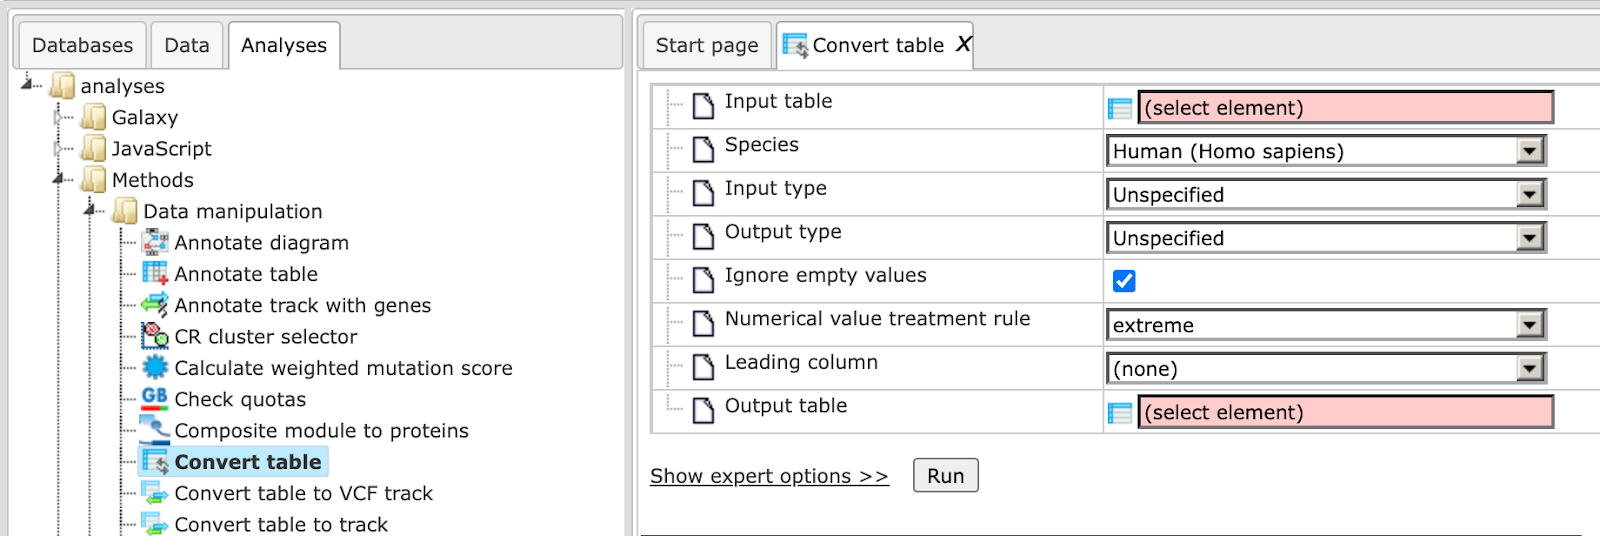
Task: Uncheck the Ignore empty values checkbox
Action: click(1124, 281)
